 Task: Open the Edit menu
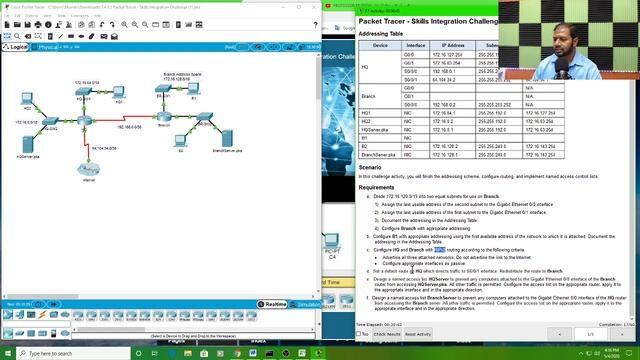(x=17, y=16)
